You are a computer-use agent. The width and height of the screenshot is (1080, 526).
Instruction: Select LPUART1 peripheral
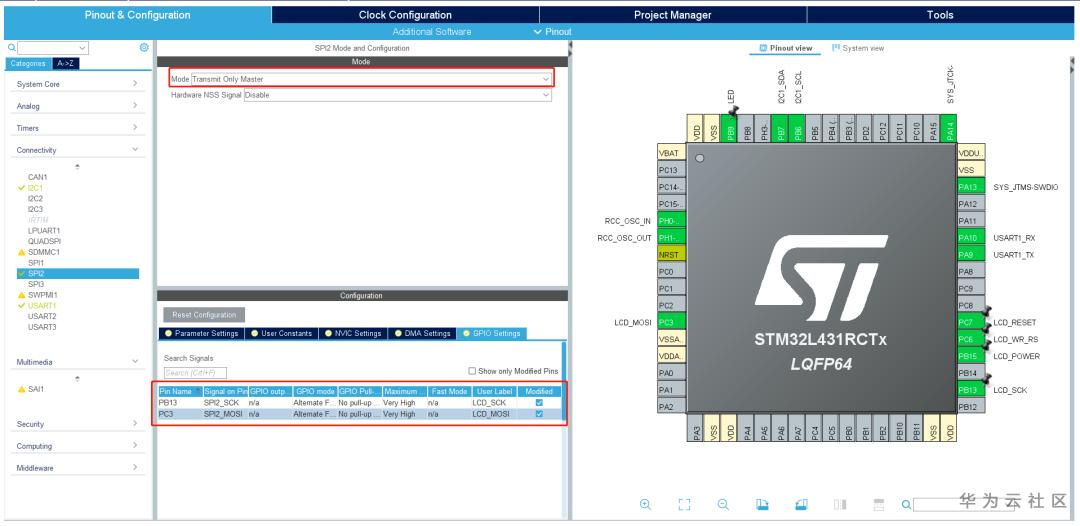(x=43, y=231)
